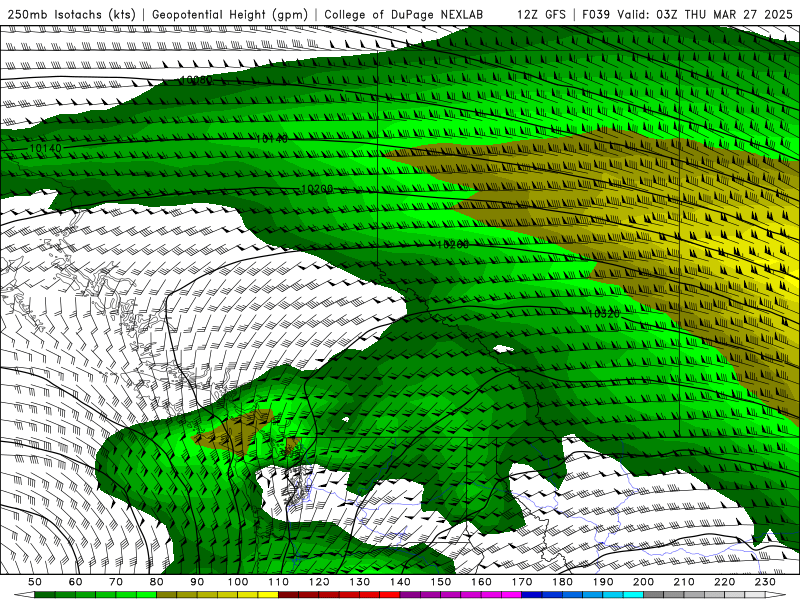
Task: Click the 80 label on the color scale
Action: tap(157, 582)
